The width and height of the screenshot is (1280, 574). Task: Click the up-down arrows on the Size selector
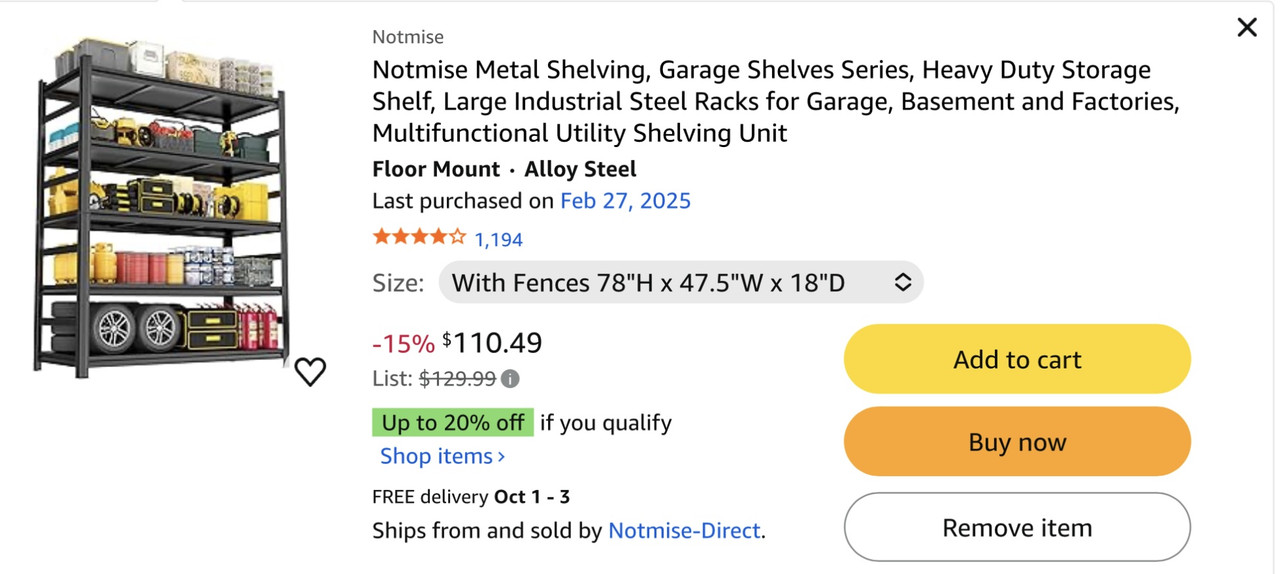pyautogui.click(x=902, y=283)
